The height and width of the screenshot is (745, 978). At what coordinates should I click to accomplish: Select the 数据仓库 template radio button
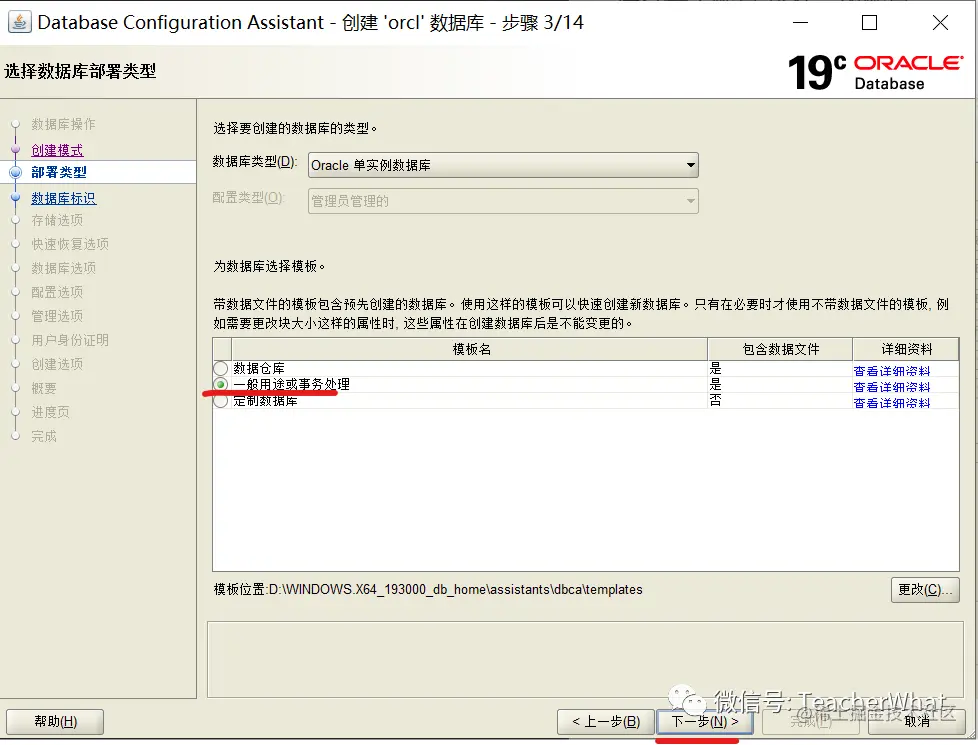[x=220, y=368]
